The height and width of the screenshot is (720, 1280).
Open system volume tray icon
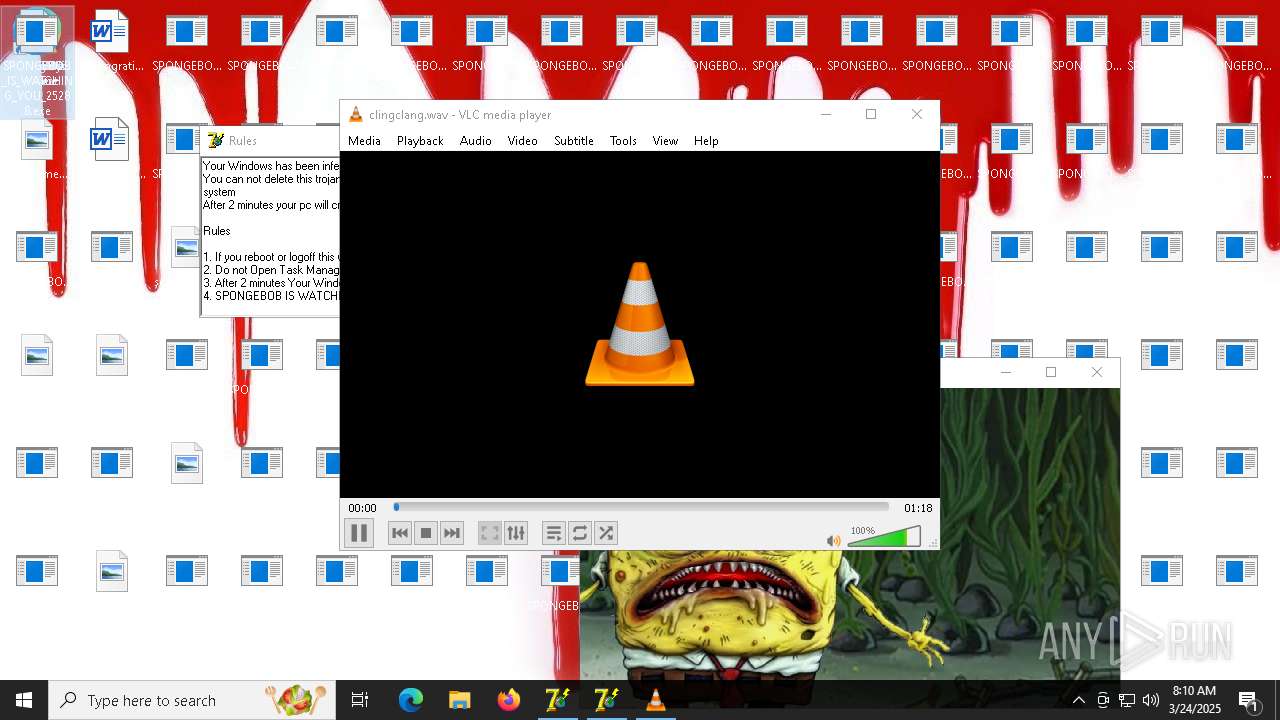[1151, 700]
